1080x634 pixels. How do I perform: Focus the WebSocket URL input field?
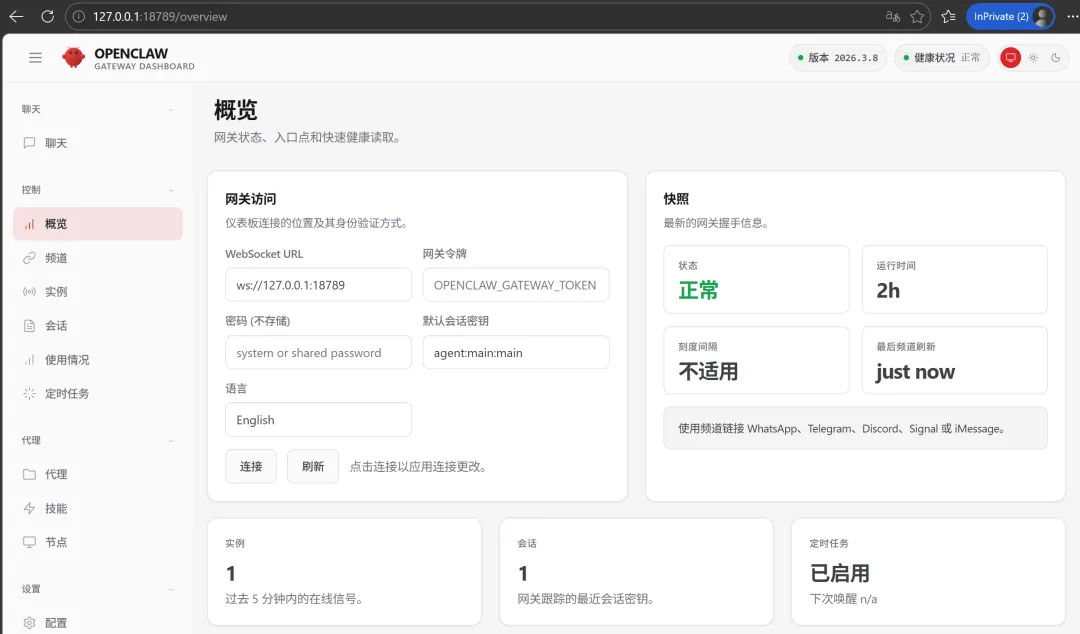coord(318,285)
